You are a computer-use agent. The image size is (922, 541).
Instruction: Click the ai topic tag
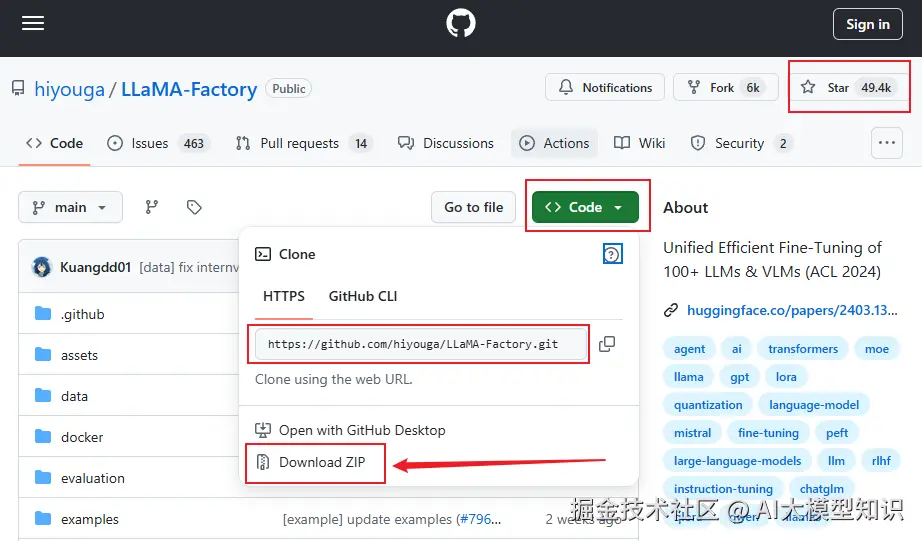(x=737, y=349)
